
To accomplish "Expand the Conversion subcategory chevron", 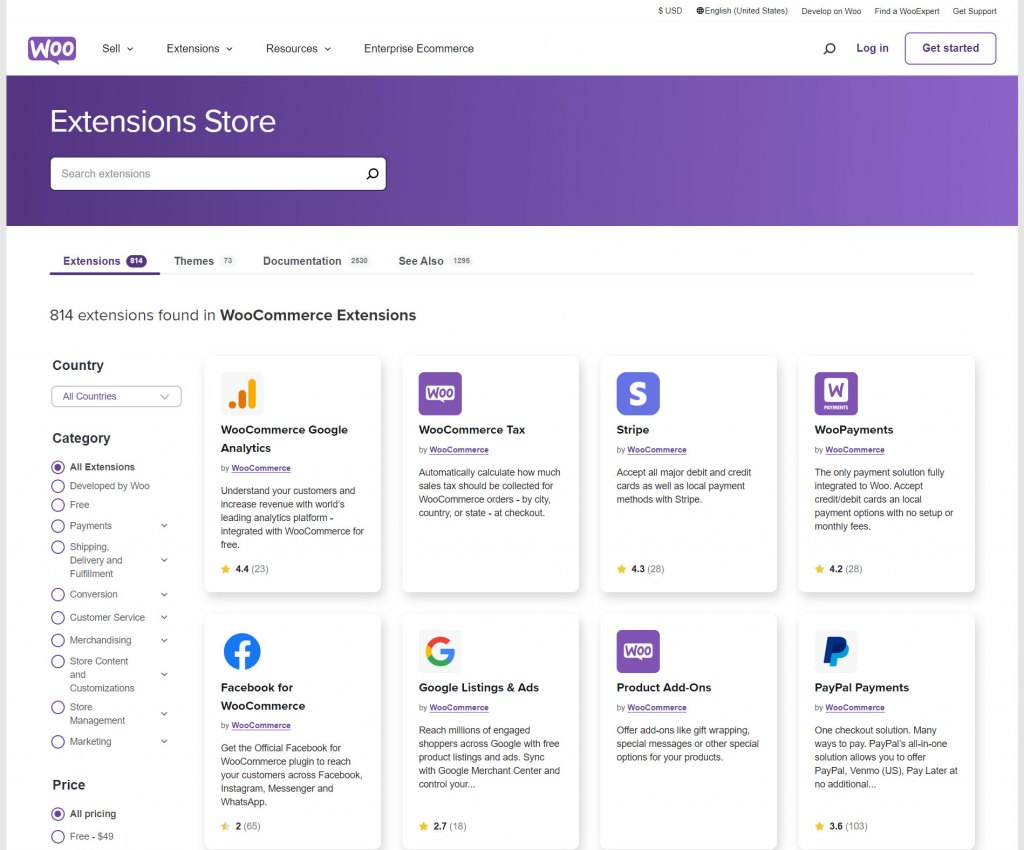I will [x=165, y=595].
